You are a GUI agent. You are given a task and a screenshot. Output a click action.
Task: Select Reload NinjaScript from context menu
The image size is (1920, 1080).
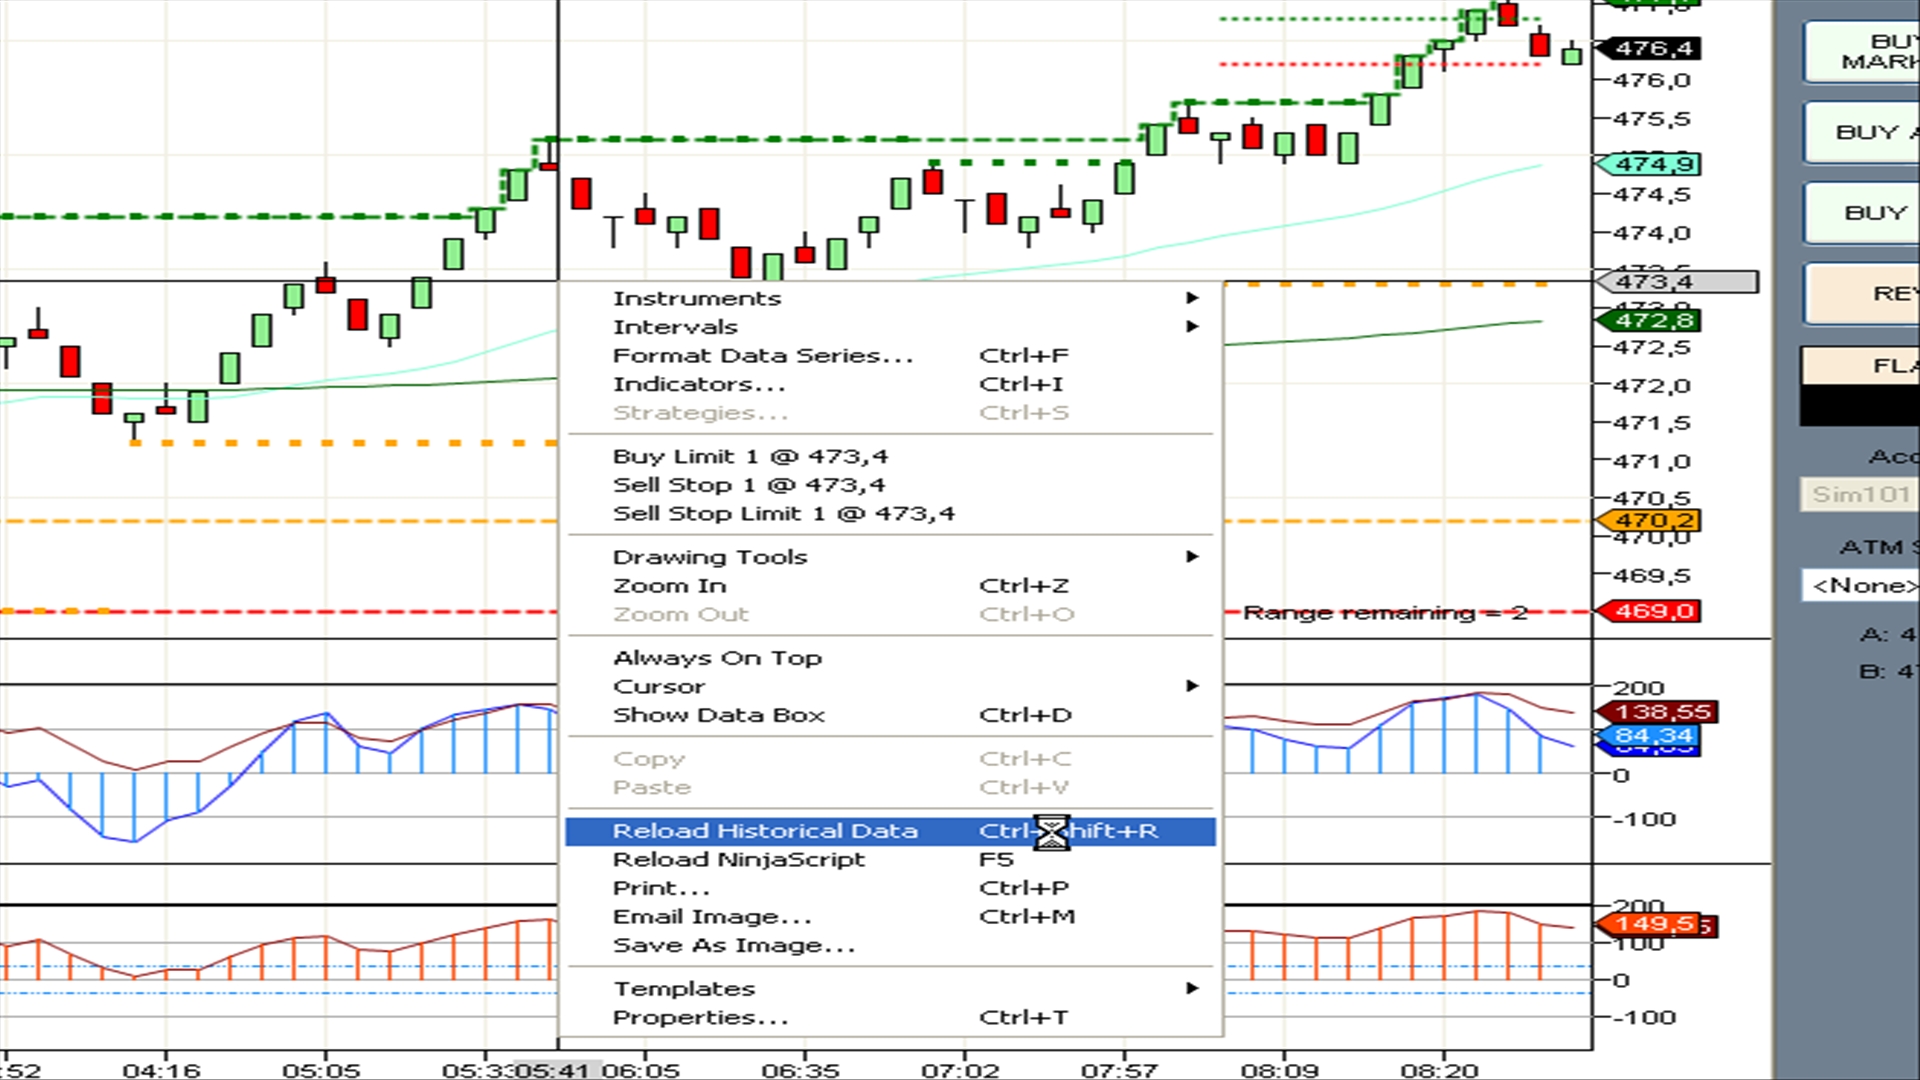click(738, 860)
